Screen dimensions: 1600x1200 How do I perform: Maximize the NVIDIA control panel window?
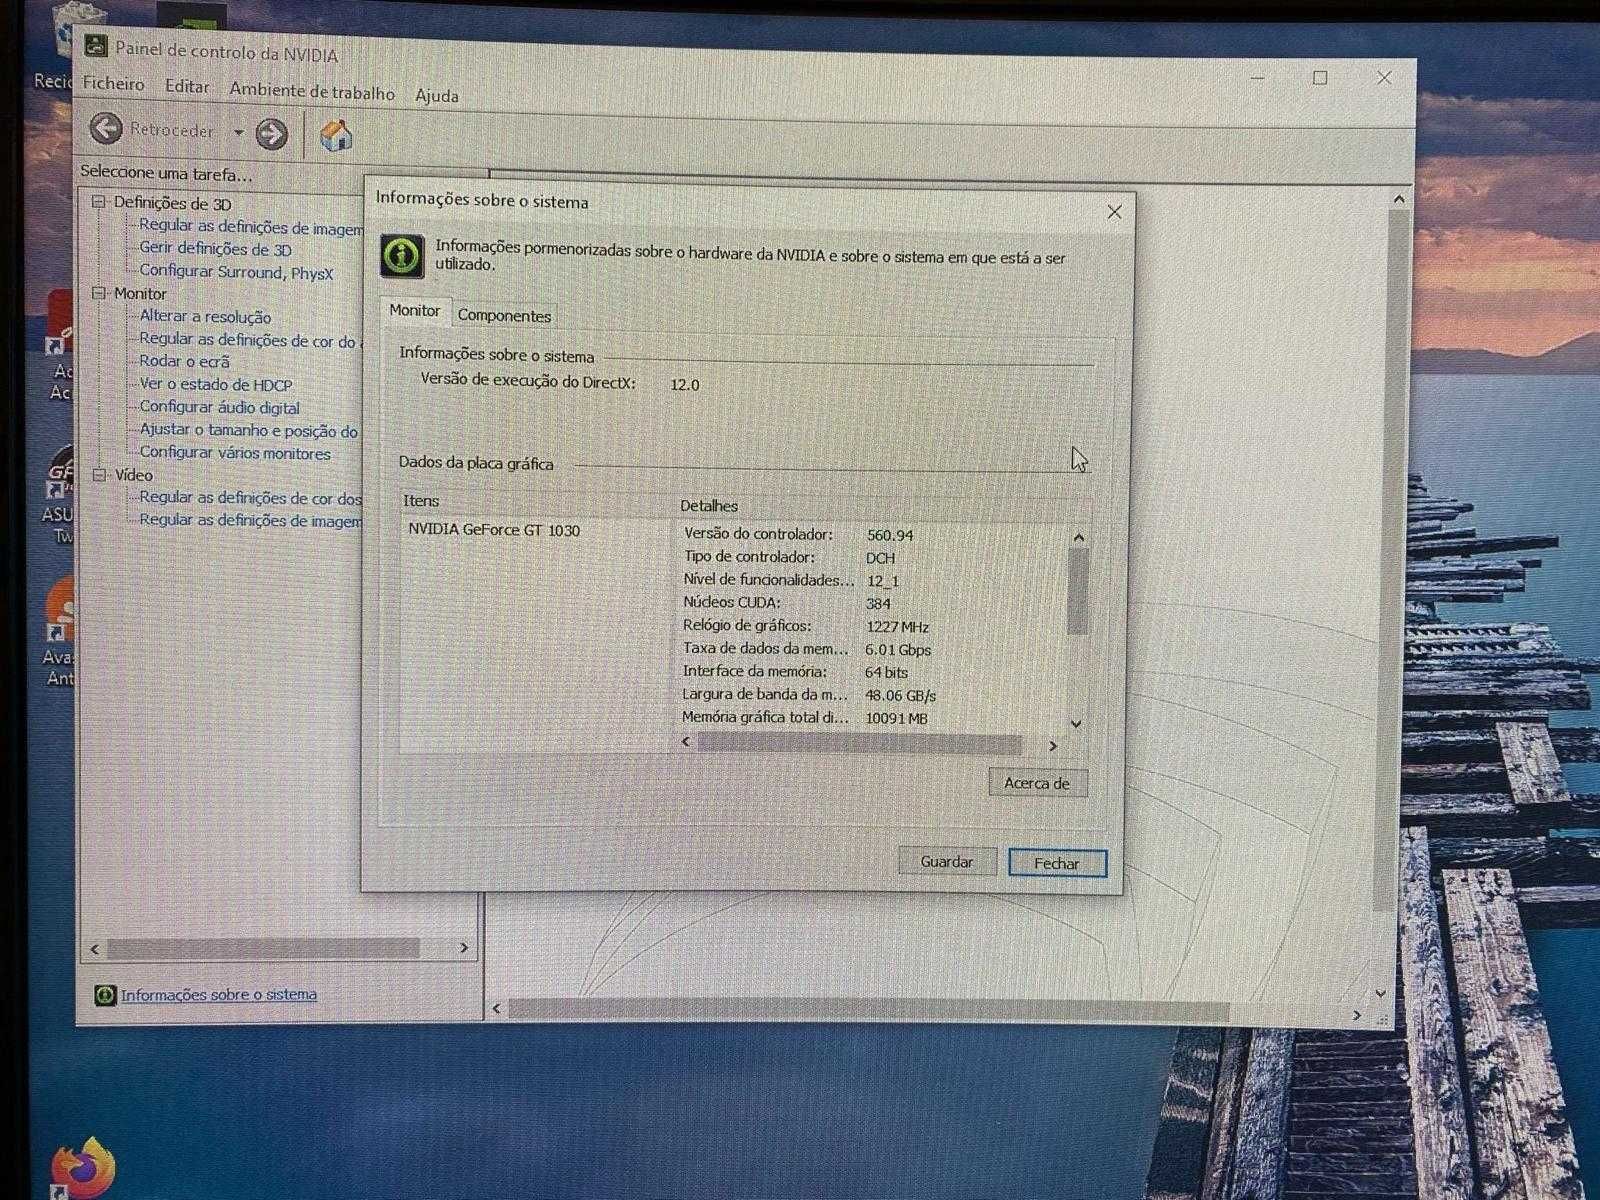click(1320, 78)
